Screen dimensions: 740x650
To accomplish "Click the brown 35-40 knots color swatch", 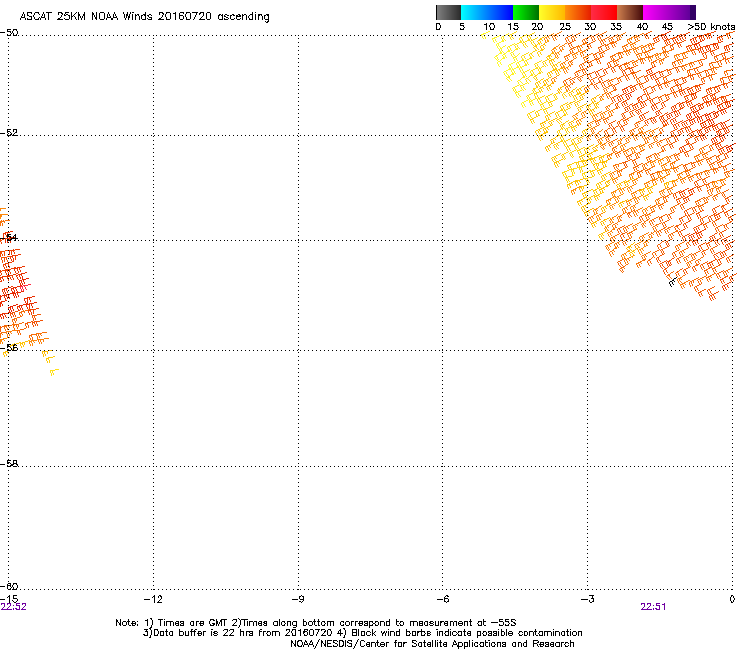I will tap(630, 12).
